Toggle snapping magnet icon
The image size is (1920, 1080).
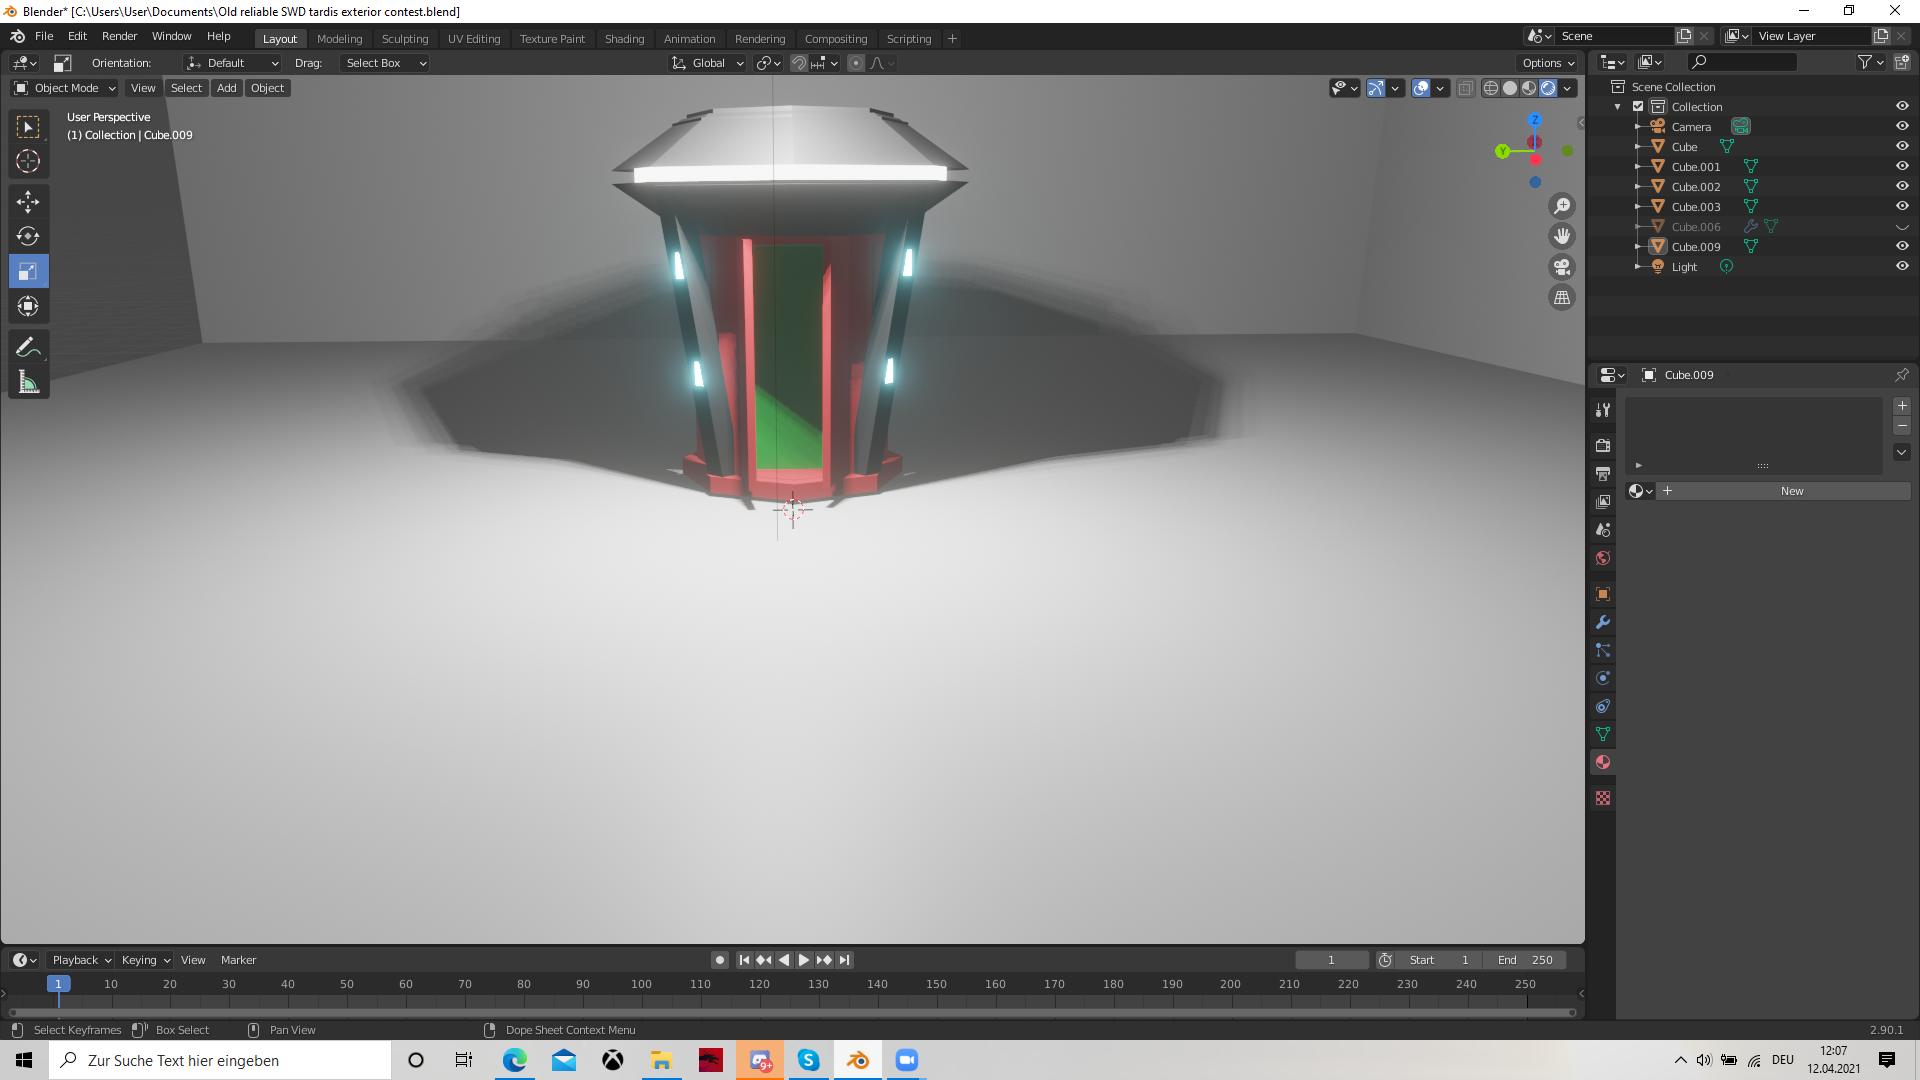click(x=798, y=63)
